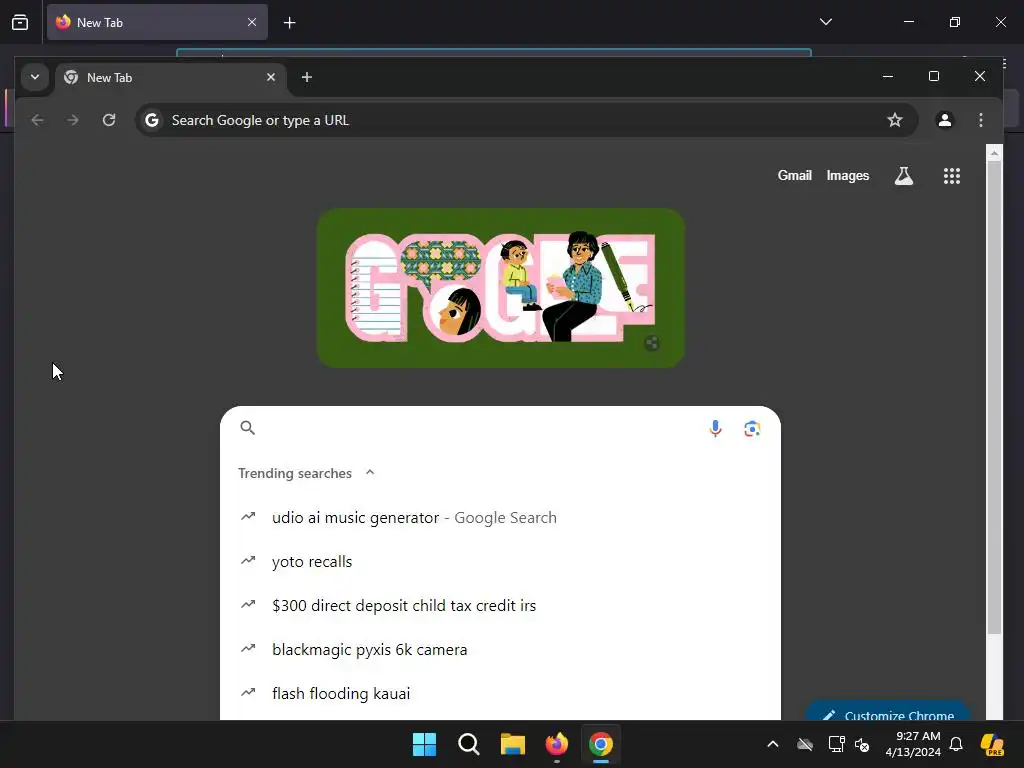The image size is (1024, 768).
Task: Go forward in Chrome
Action: [x=73, y=120]
